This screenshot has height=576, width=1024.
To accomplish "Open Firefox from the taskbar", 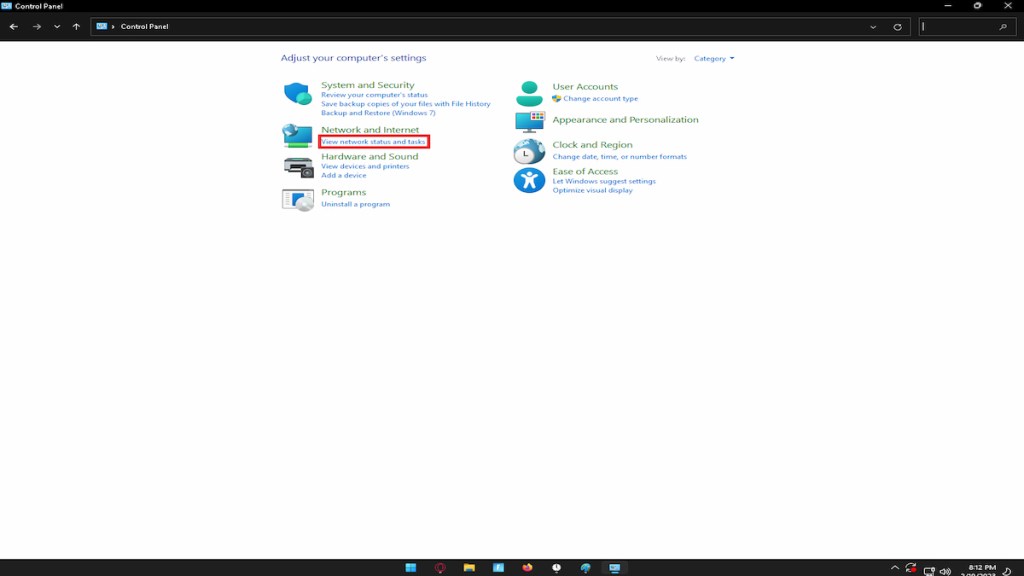I will 527,568.
